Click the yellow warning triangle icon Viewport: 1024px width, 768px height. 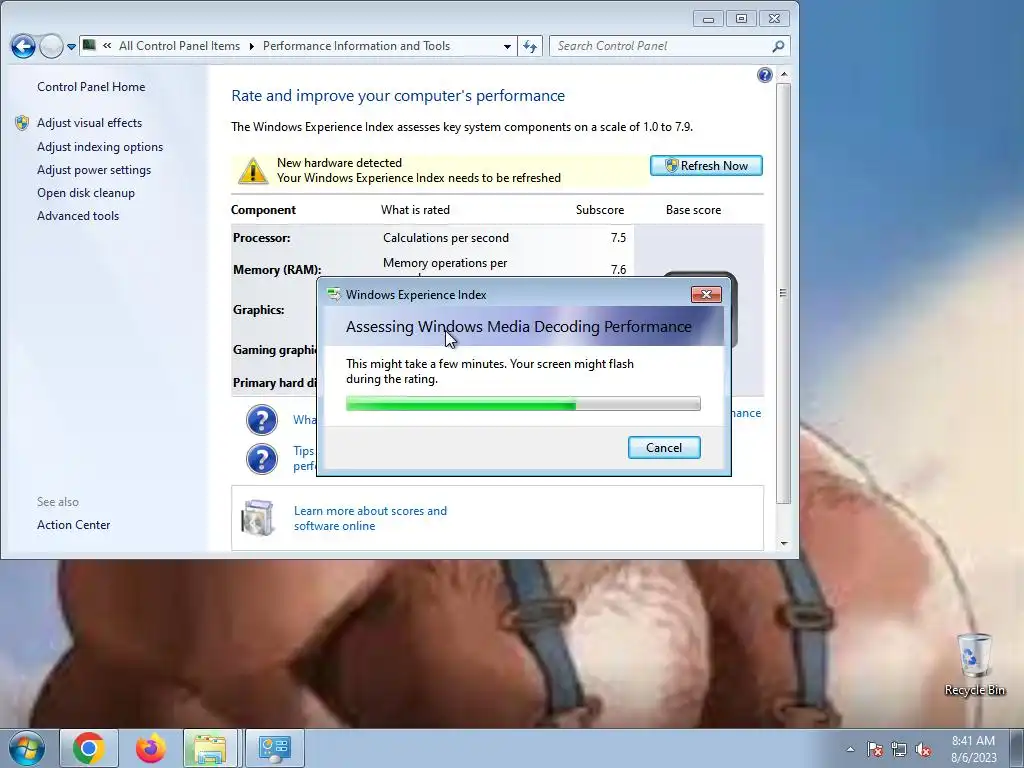pyautogui.click(x=252, y=170)
